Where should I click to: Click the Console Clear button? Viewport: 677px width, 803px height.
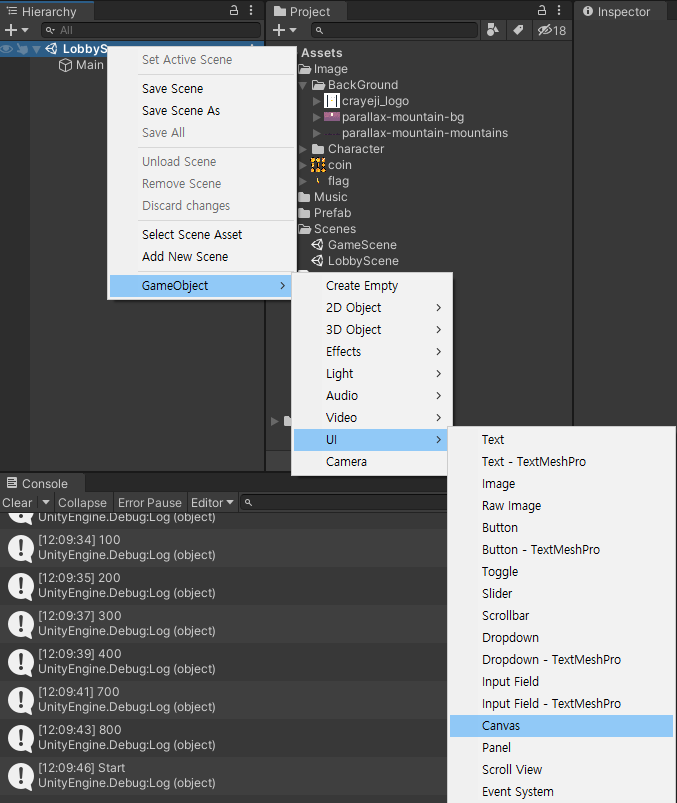click(x=17, y=503)
